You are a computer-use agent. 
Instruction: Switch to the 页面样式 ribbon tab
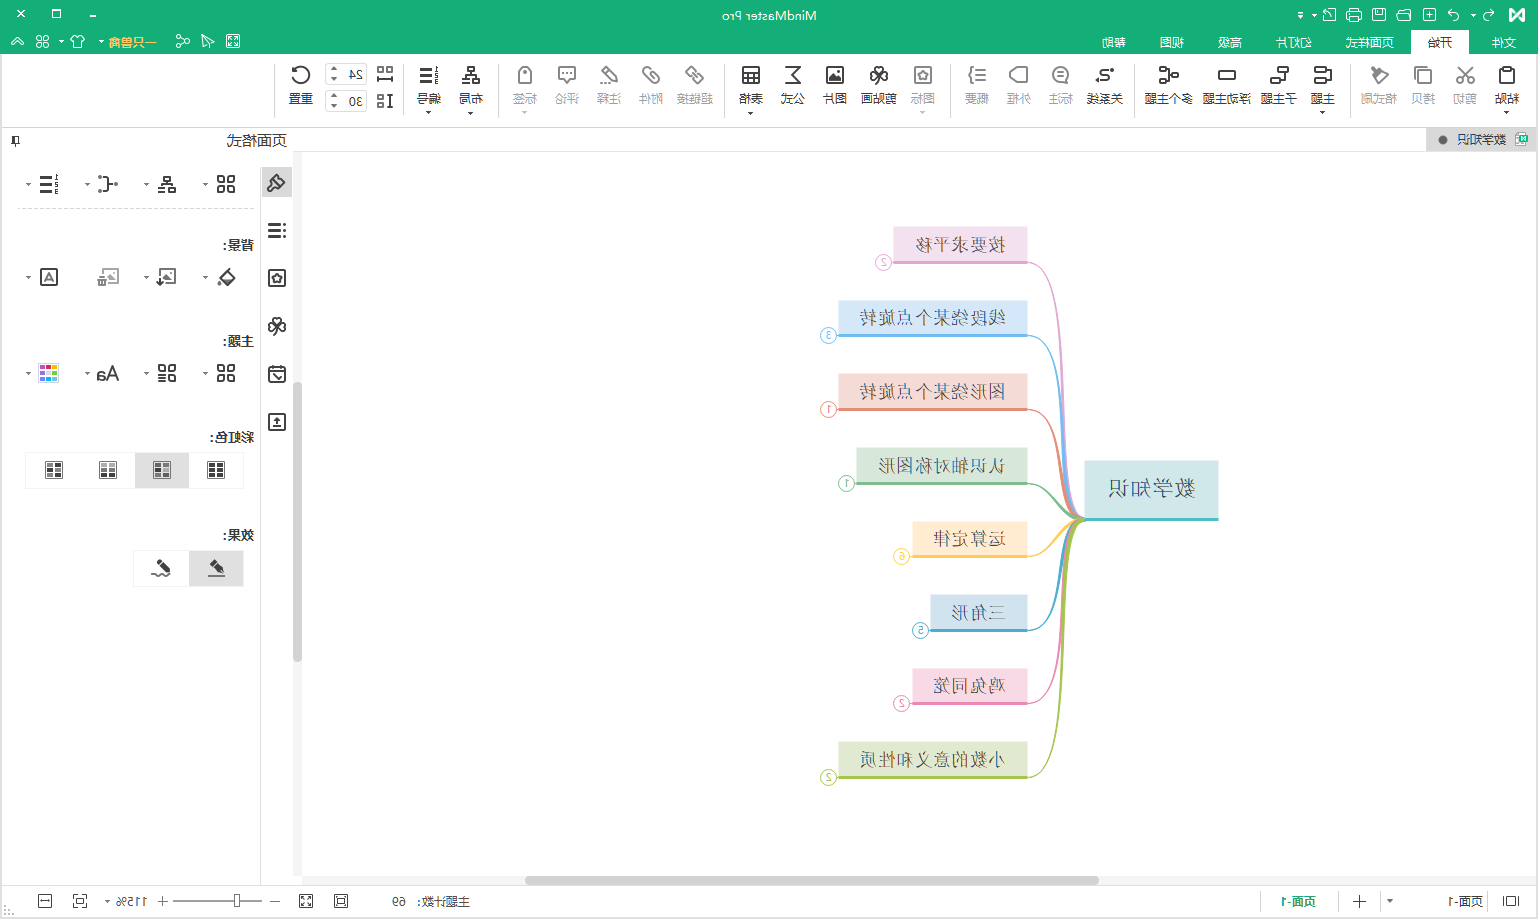click(x=1369, y=42)
